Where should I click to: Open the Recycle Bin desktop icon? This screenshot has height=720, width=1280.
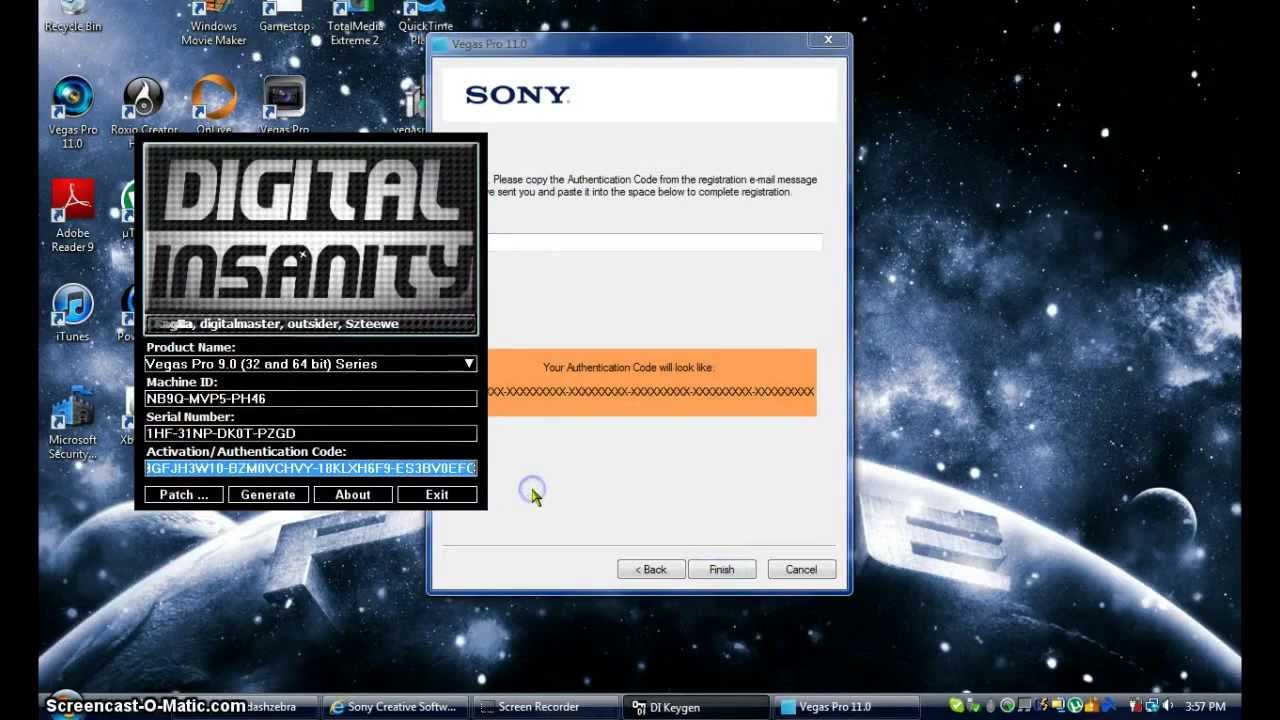tap(72, 17)
